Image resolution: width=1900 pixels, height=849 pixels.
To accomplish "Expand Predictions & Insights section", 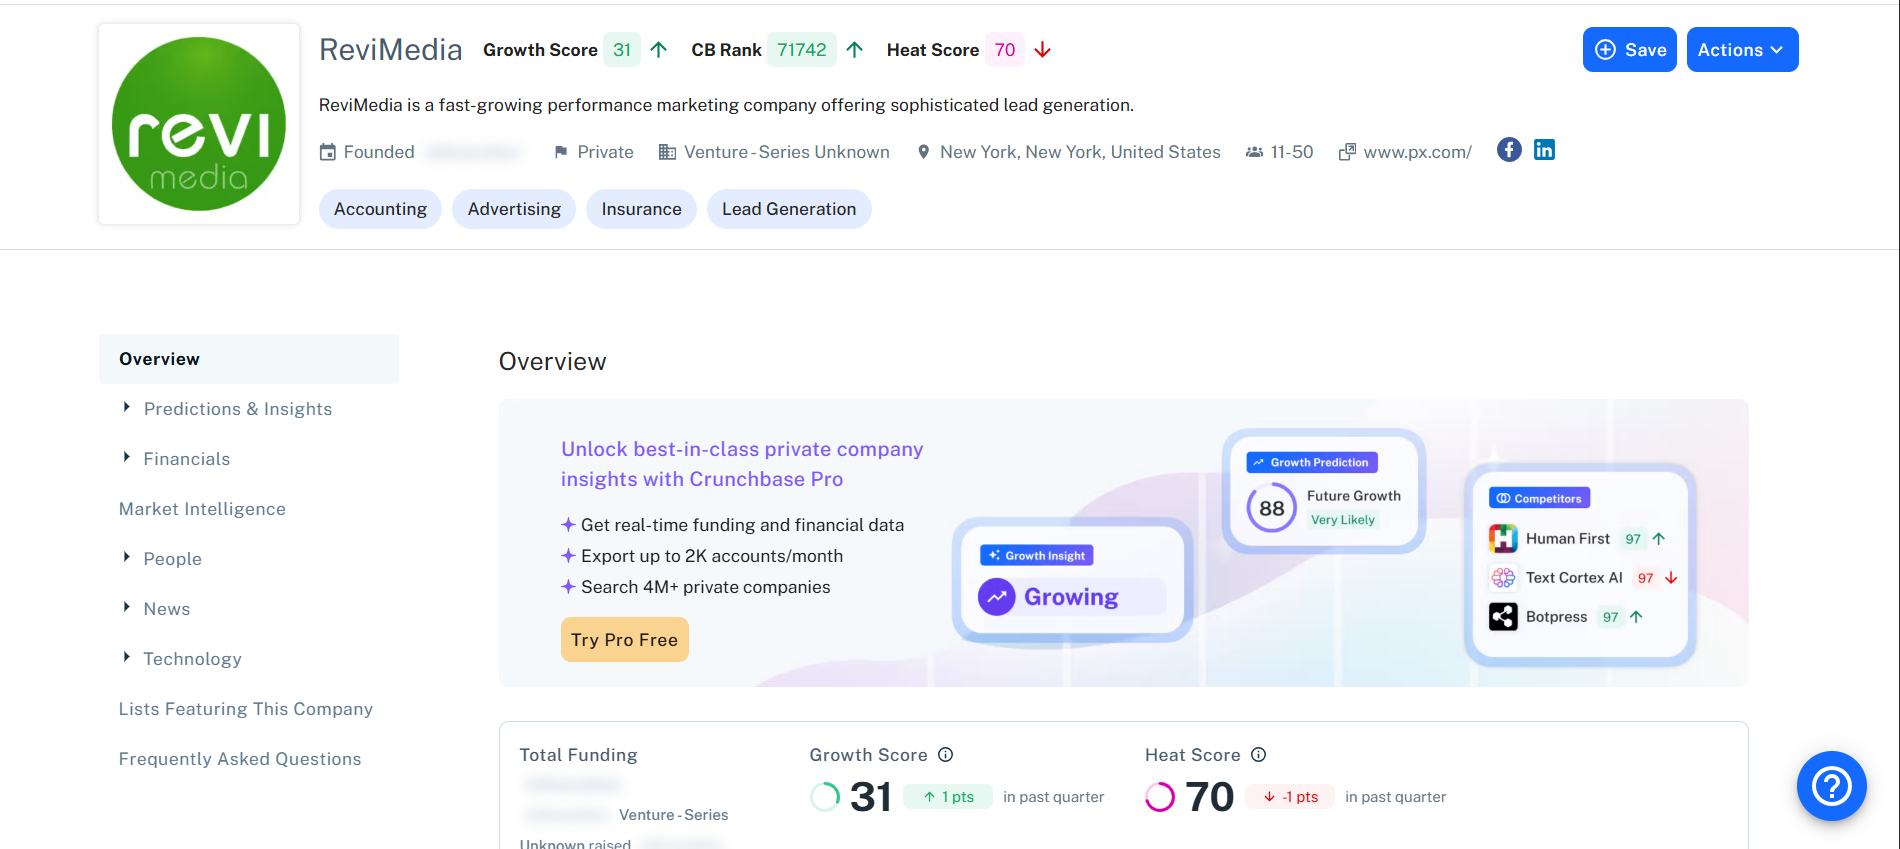I will [x=127, y=408].
